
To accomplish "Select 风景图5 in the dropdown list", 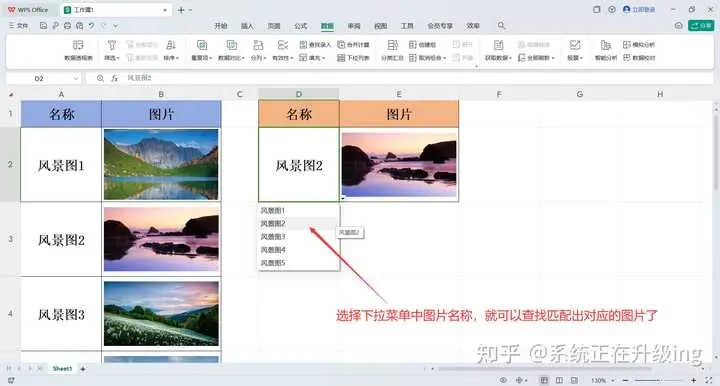I will [298, 263].
